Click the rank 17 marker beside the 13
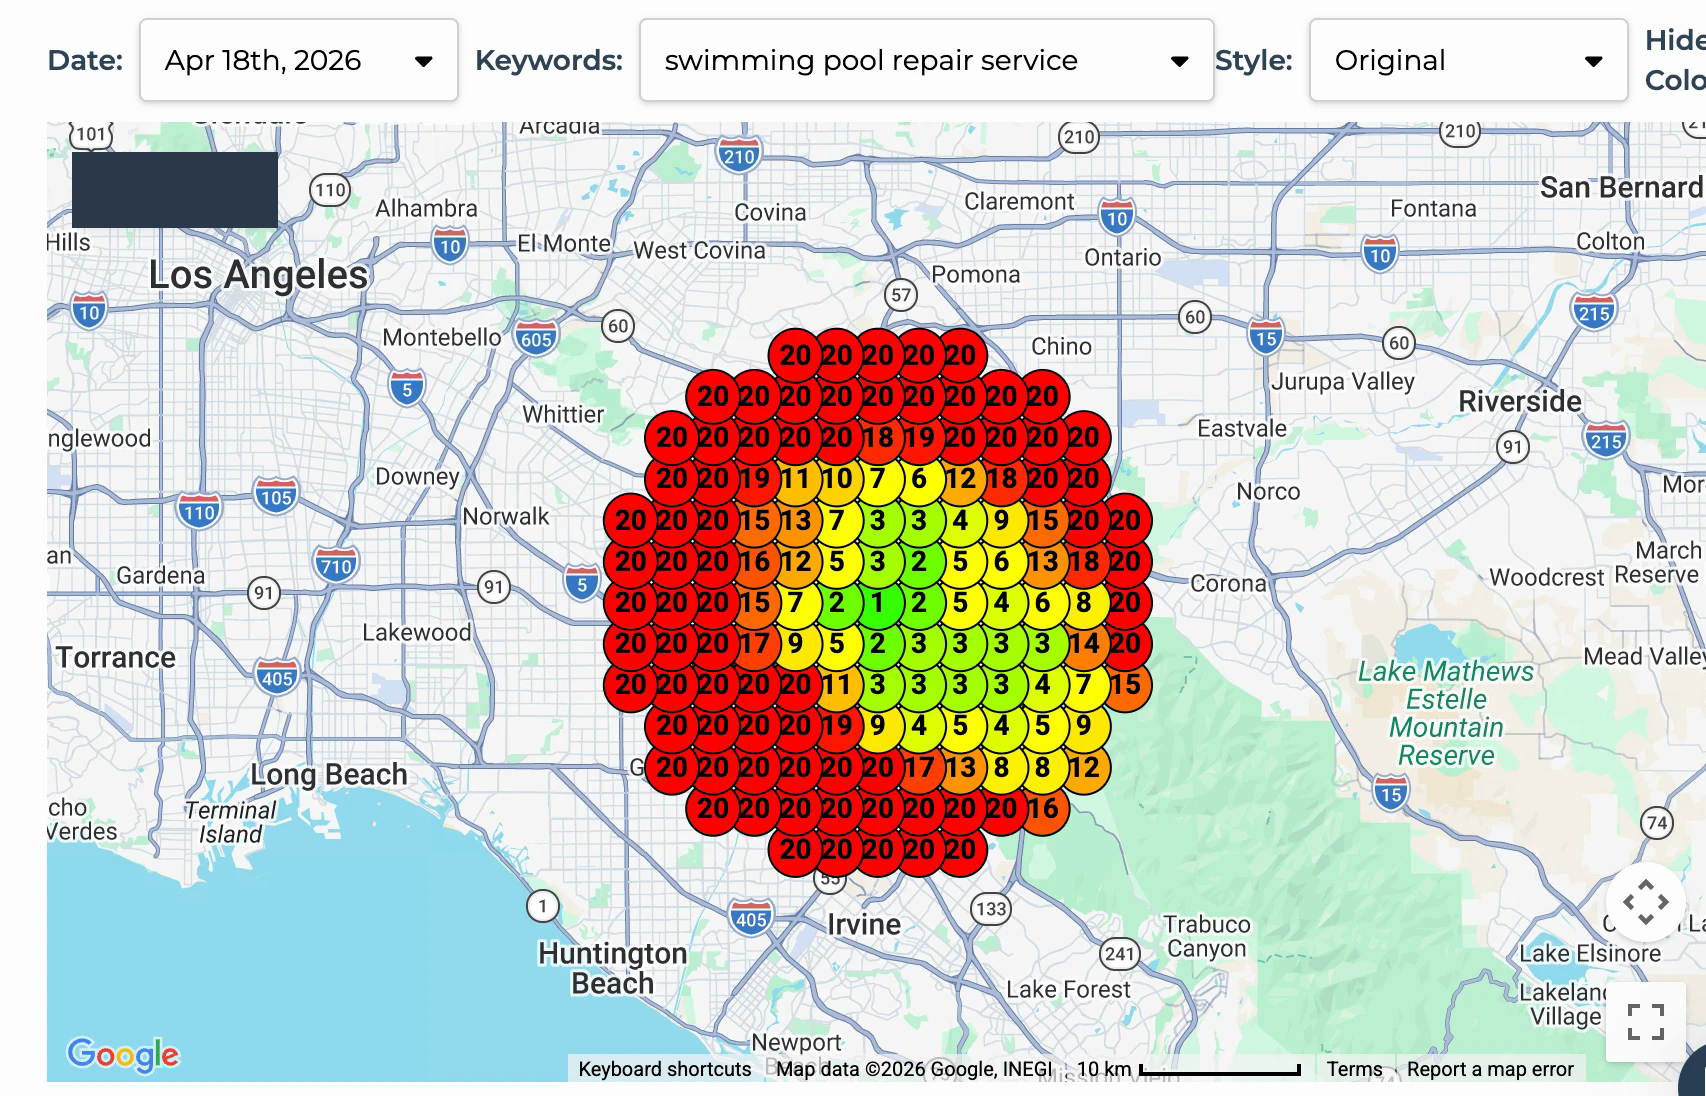This screenshot has width=1706, height=1096. (x=918, y=768)
